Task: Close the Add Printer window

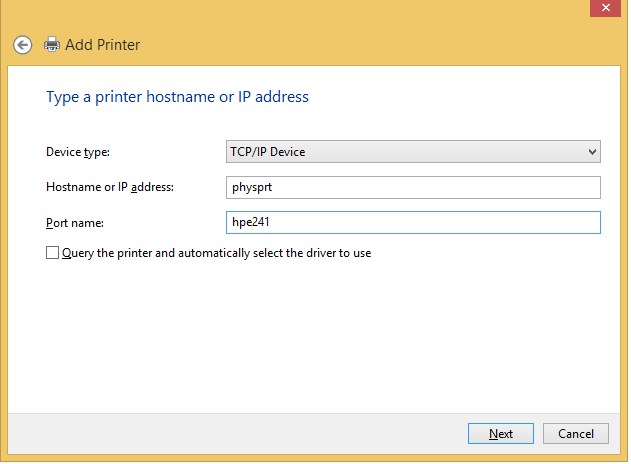Action: coord(603,8)
